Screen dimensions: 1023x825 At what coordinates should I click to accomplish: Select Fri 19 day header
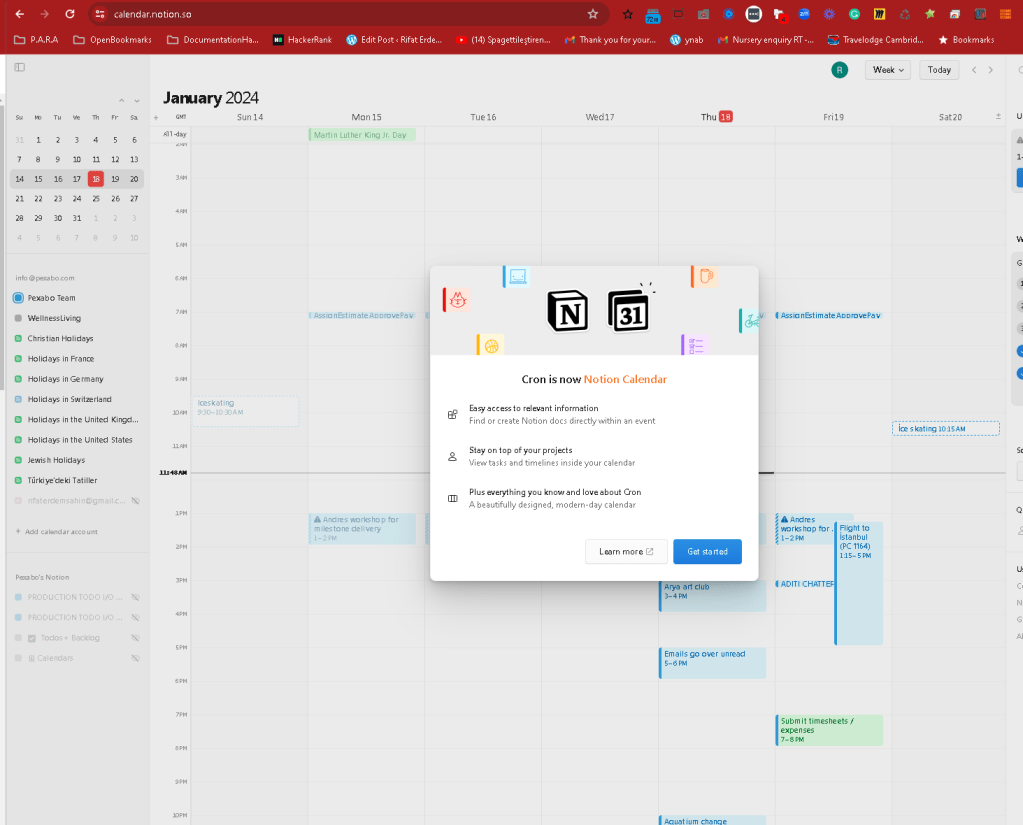(833, 117)
